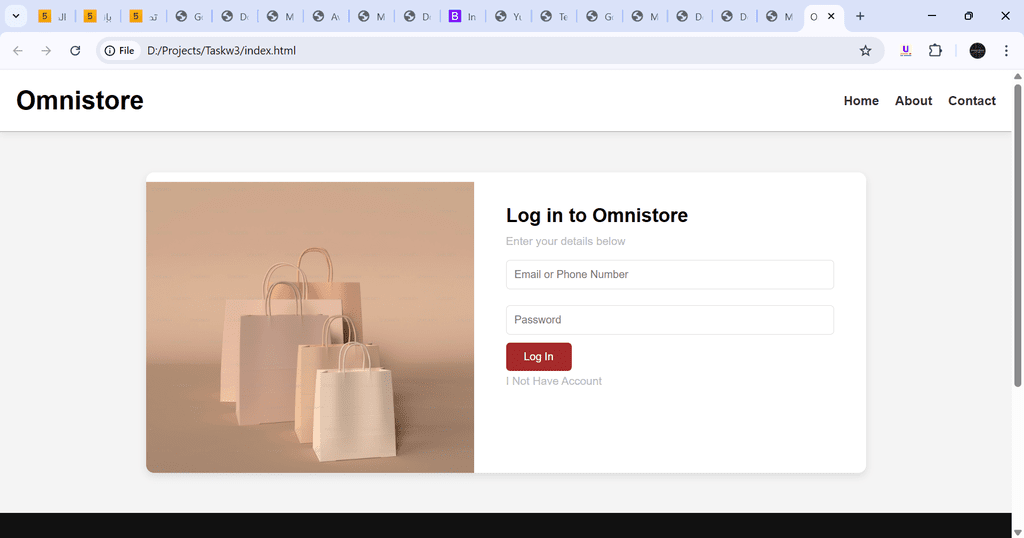The height and width of the screenshot is (538, 1024).
Task: Reload the page with the refresh icon
Action: point(75,50)
